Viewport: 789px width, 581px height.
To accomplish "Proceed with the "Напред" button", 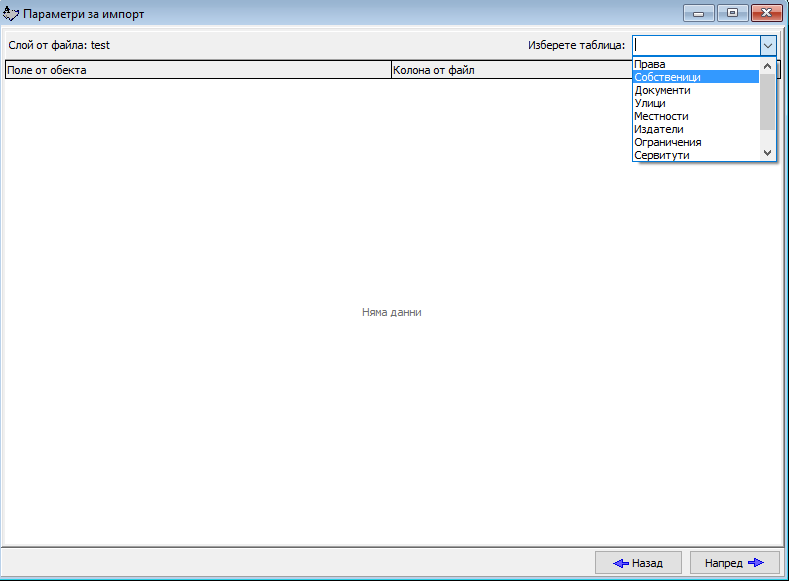I will click(734, 563).
